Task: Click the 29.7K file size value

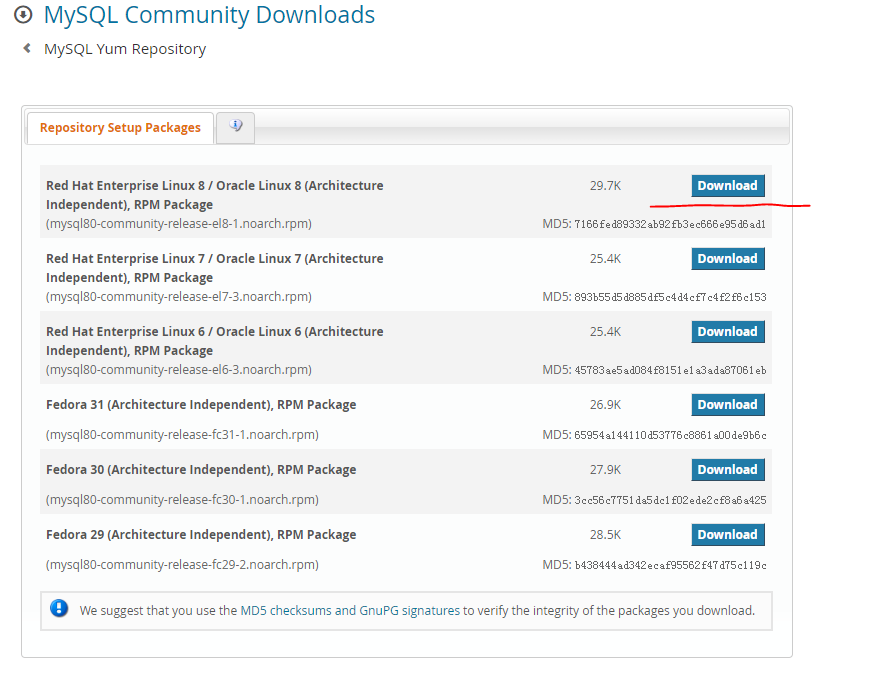Action: [605, 186]
